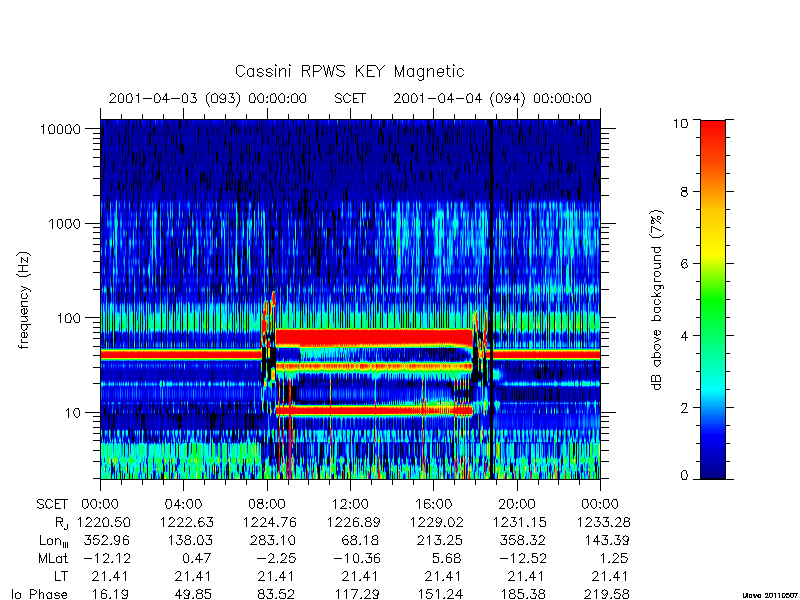Screen dimensions: 800x600
Task: Click the longitude value 213.25
Action: pos(440,540)
